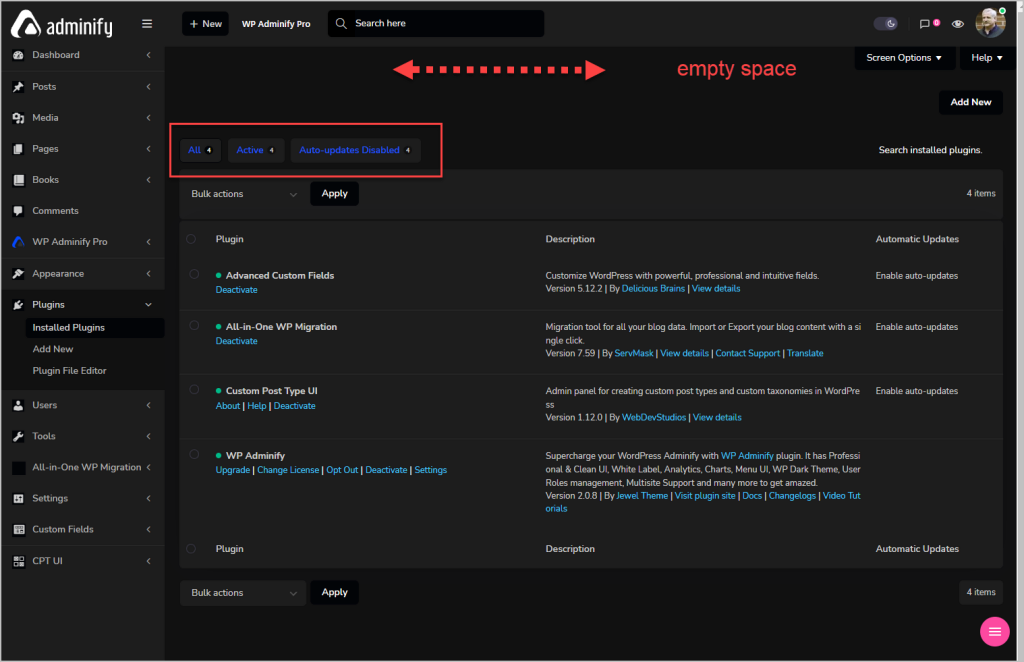Click the + New button

click(x=205, y=24)
